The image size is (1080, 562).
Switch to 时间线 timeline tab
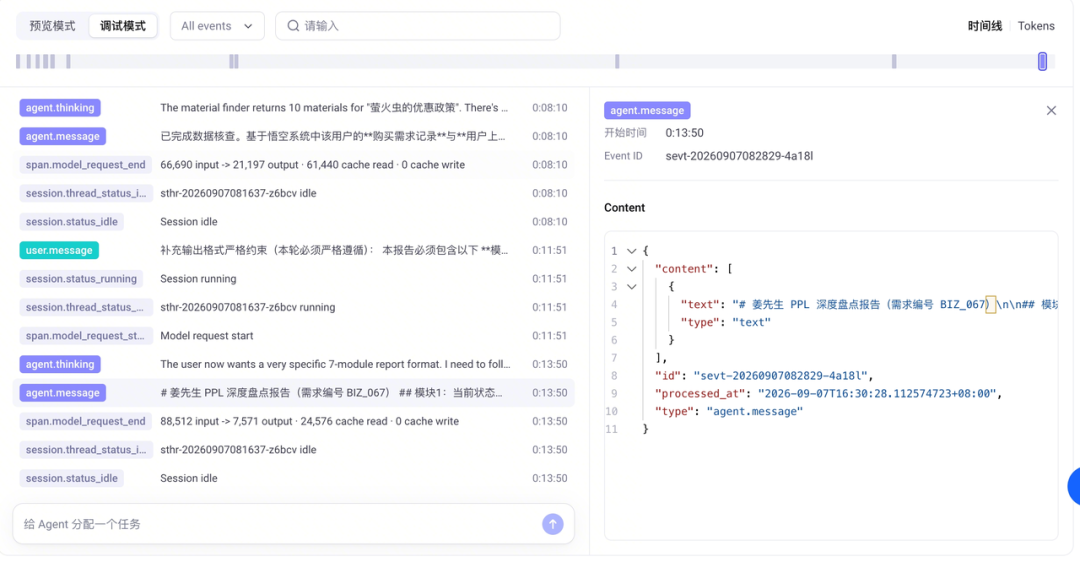984,26
